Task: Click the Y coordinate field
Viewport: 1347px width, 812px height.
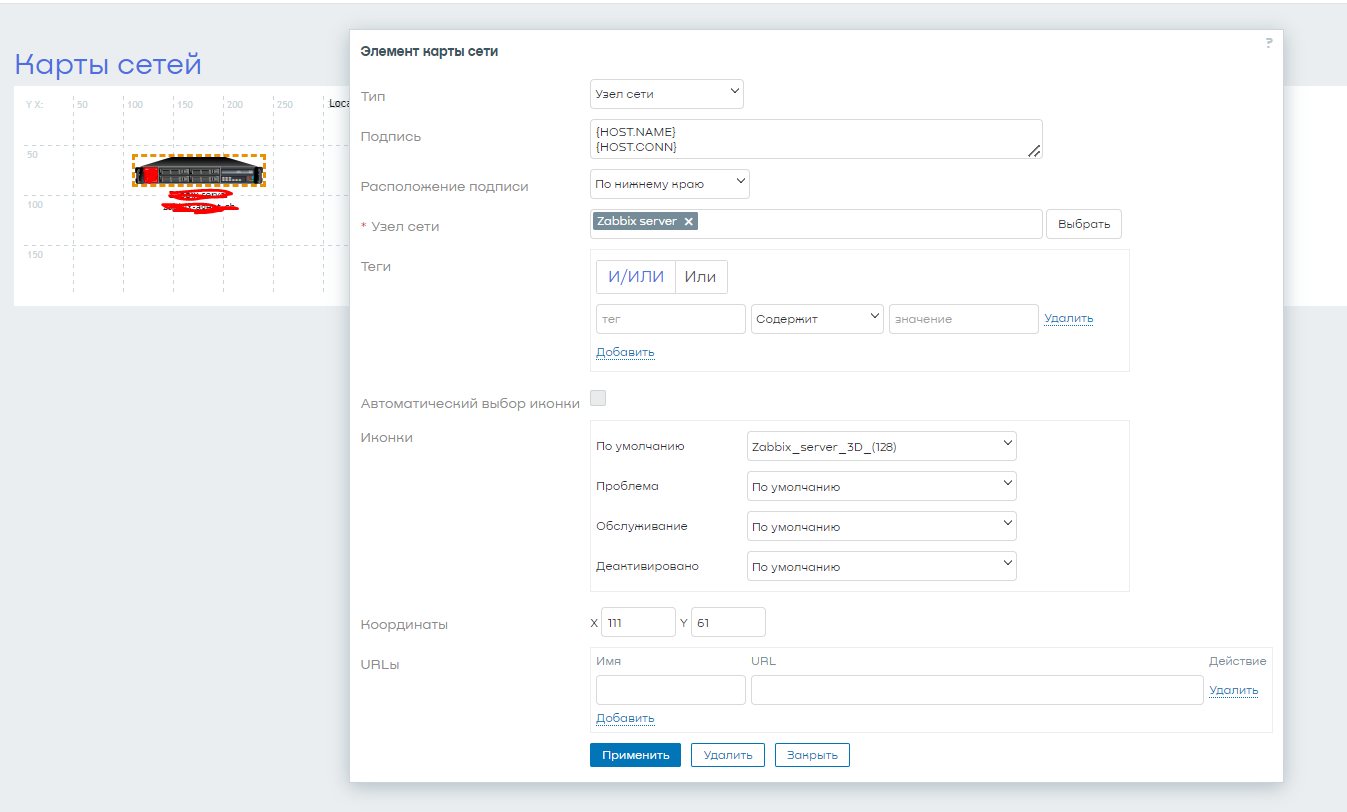Action: click(728, 622)
